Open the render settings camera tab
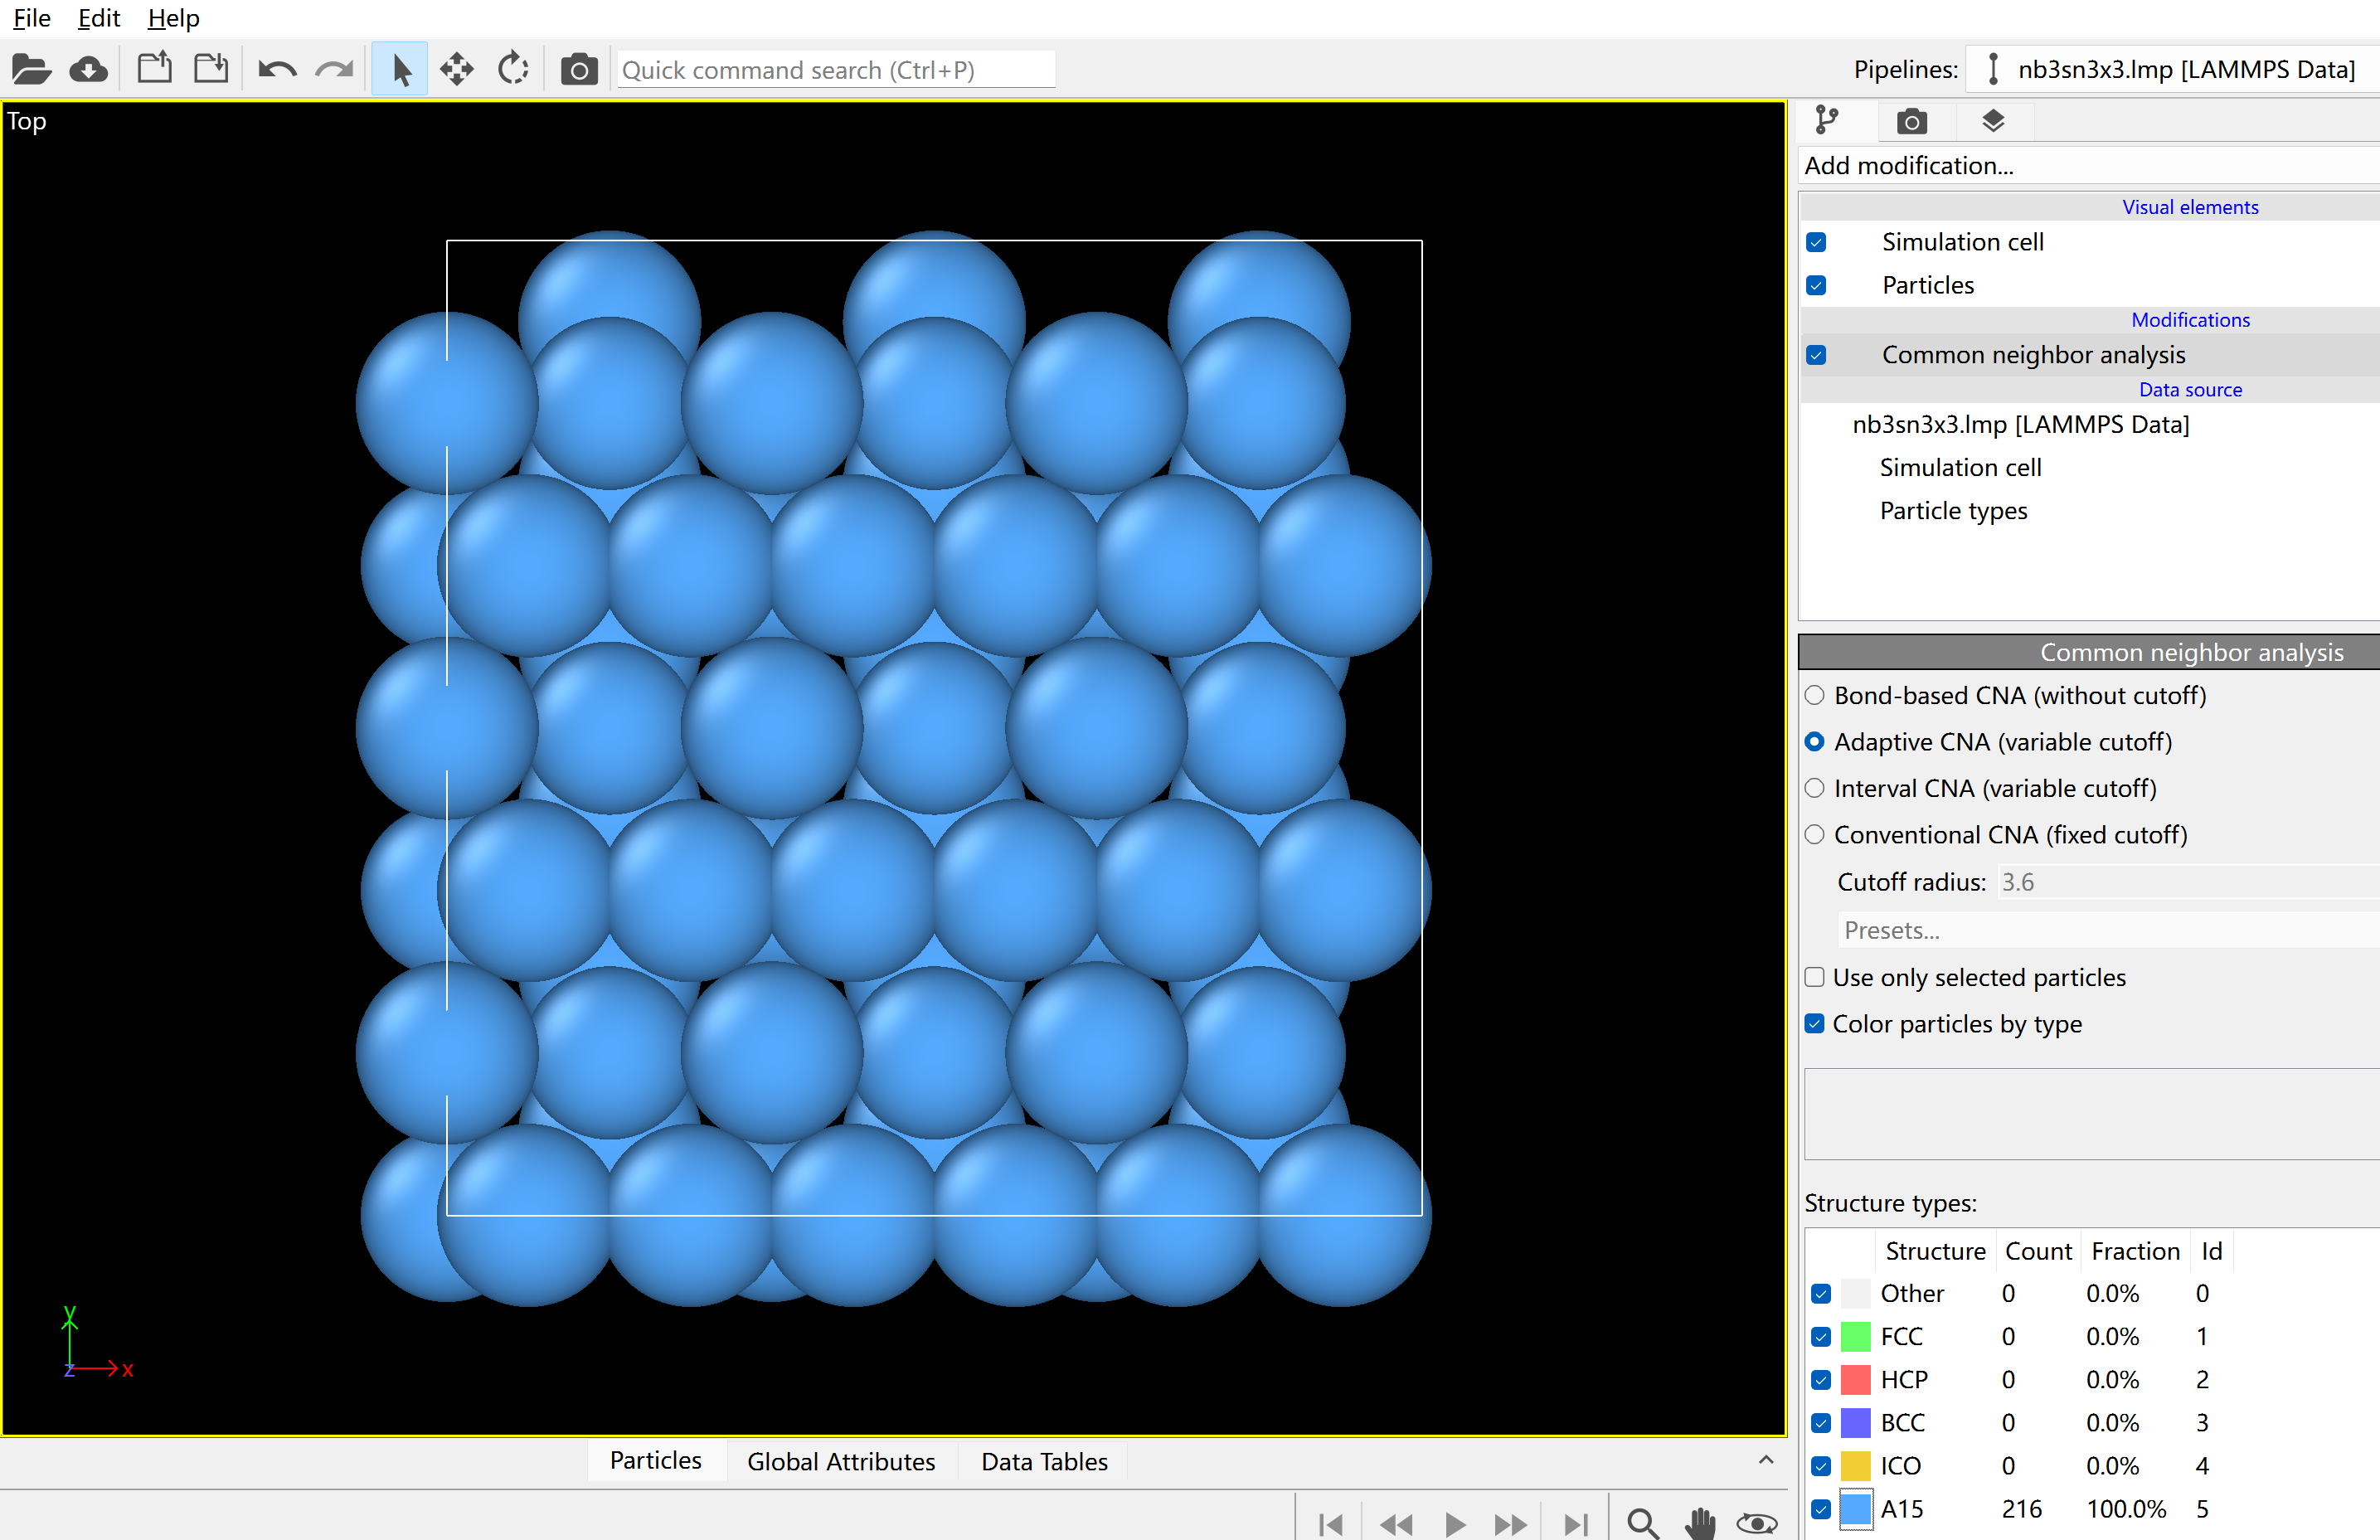This screenshot has height=1540, width=2380. pyautogui.click(x=1911, y=121)
